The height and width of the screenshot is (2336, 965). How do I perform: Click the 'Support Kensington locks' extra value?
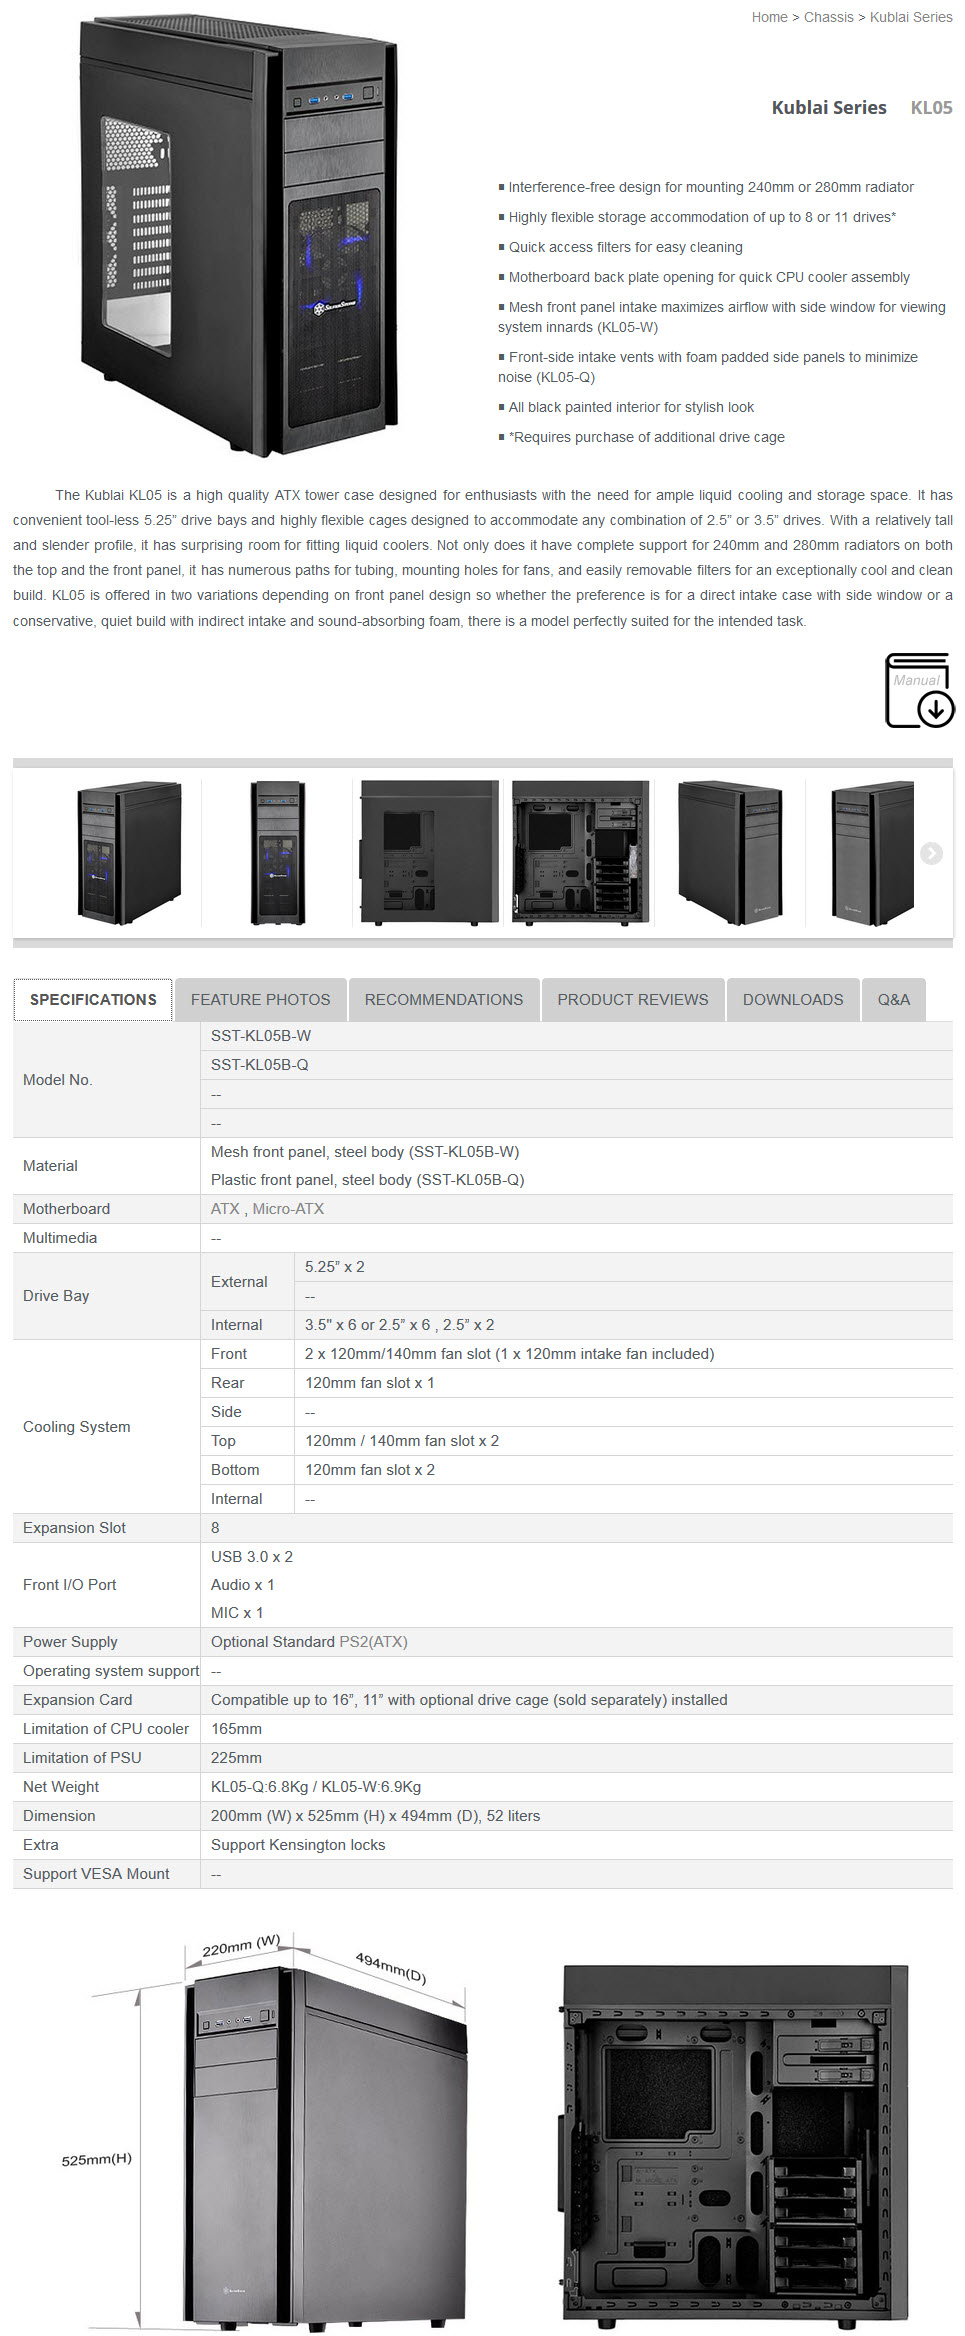point(298,1845)
